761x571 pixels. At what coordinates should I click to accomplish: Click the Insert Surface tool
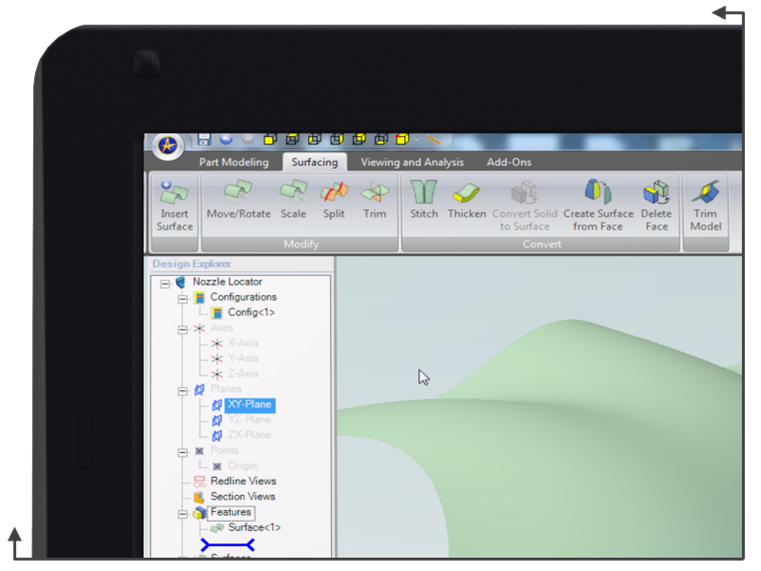tap(174, 206)
